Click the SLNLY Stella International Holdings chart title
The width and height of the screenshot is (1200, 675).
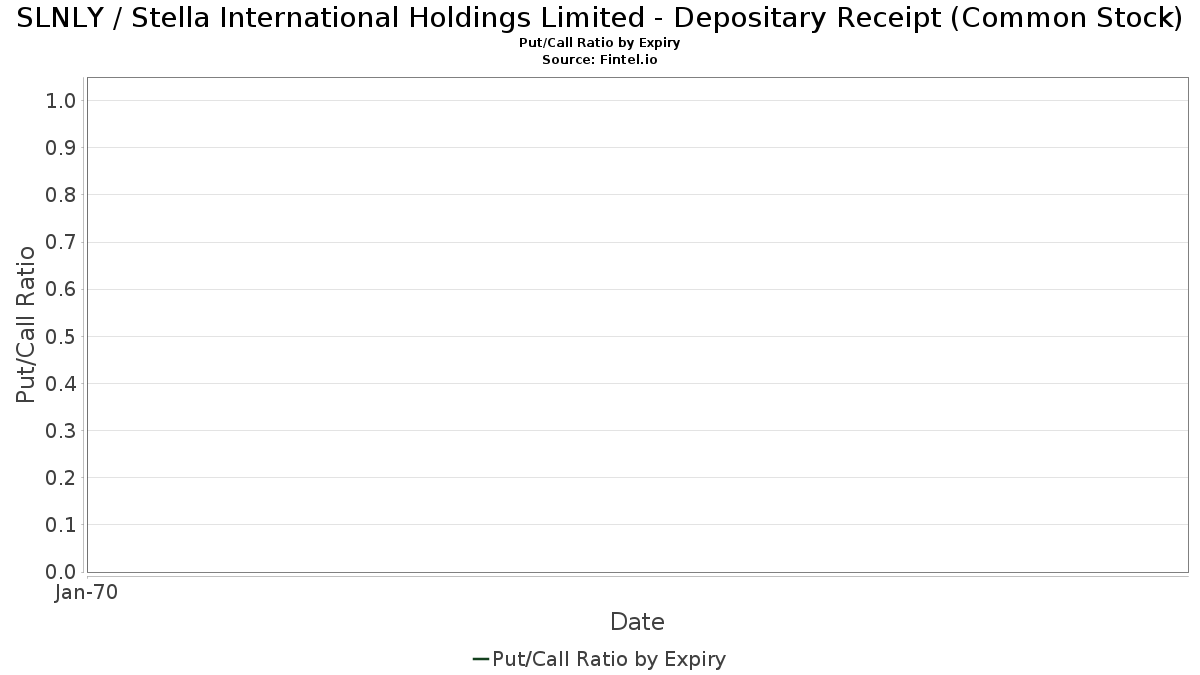pyautogui.click(x=600, y=18)
